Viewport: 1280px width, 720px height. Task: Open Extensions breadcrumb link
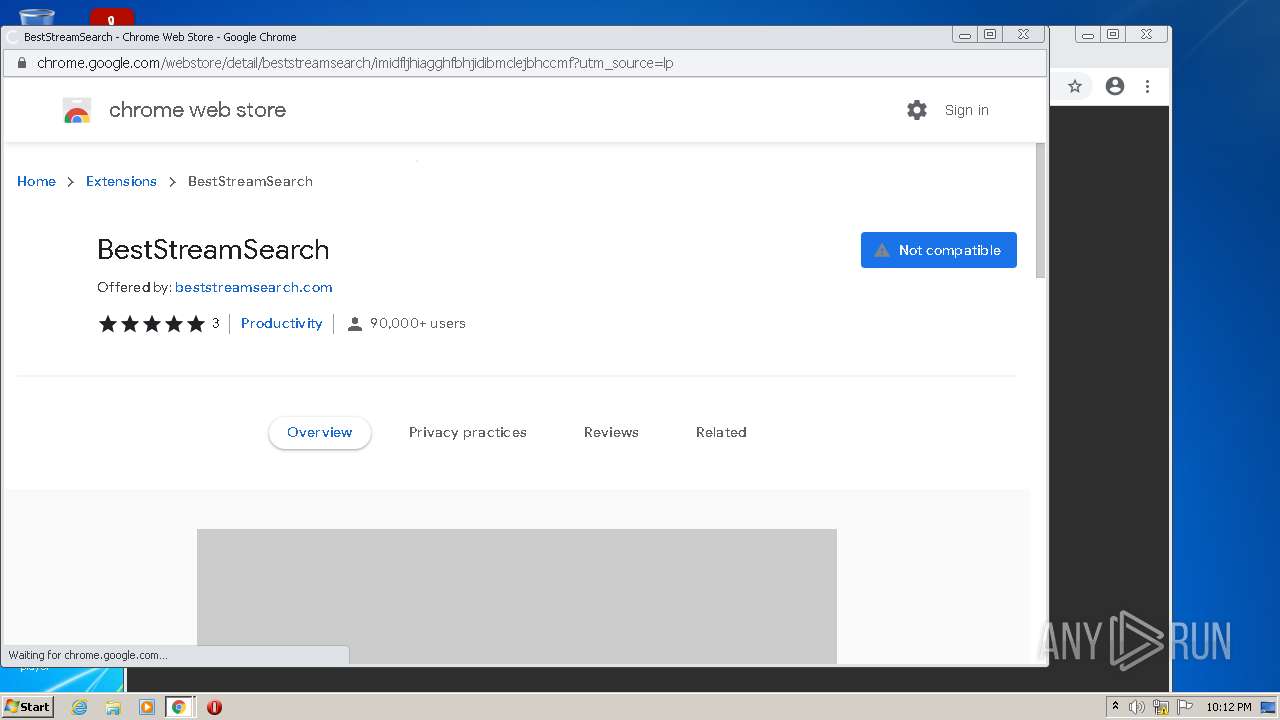pos(121,181)
